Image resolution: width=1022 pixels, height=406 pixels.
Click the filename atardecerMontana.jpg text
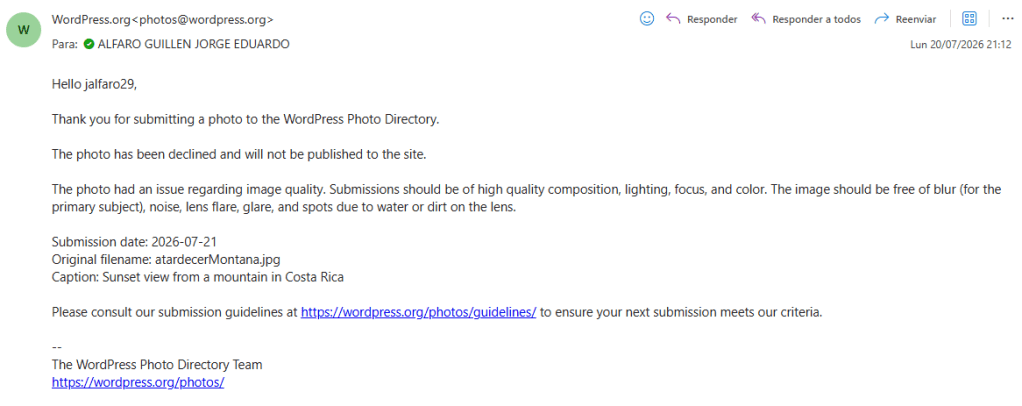[x=218, y=259]
